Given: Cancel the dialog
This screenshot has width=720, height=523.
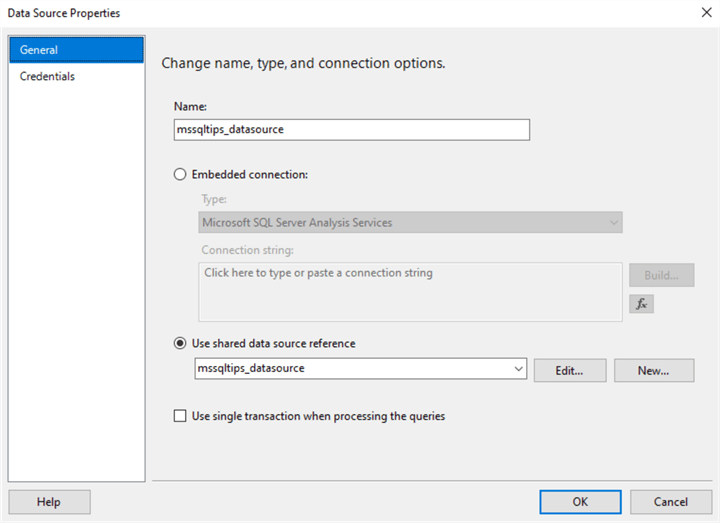Looking at the screenshot, I should point(671,502).
